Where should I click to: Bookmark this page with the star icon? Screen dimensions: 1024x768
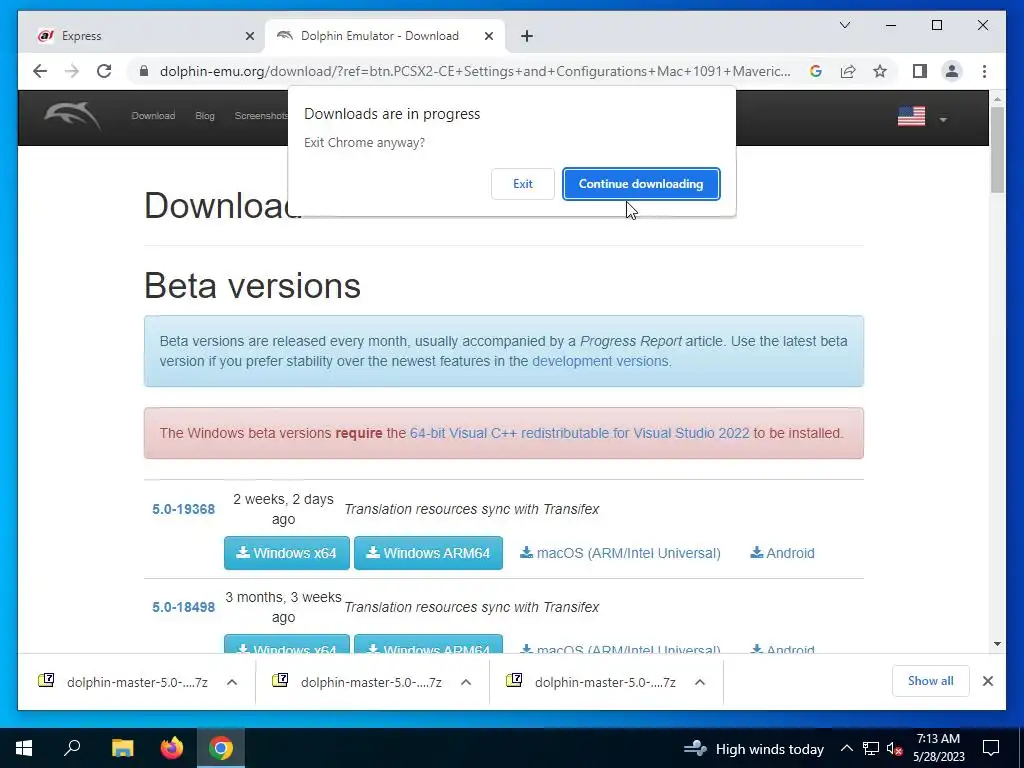click(x=880, y=71)
